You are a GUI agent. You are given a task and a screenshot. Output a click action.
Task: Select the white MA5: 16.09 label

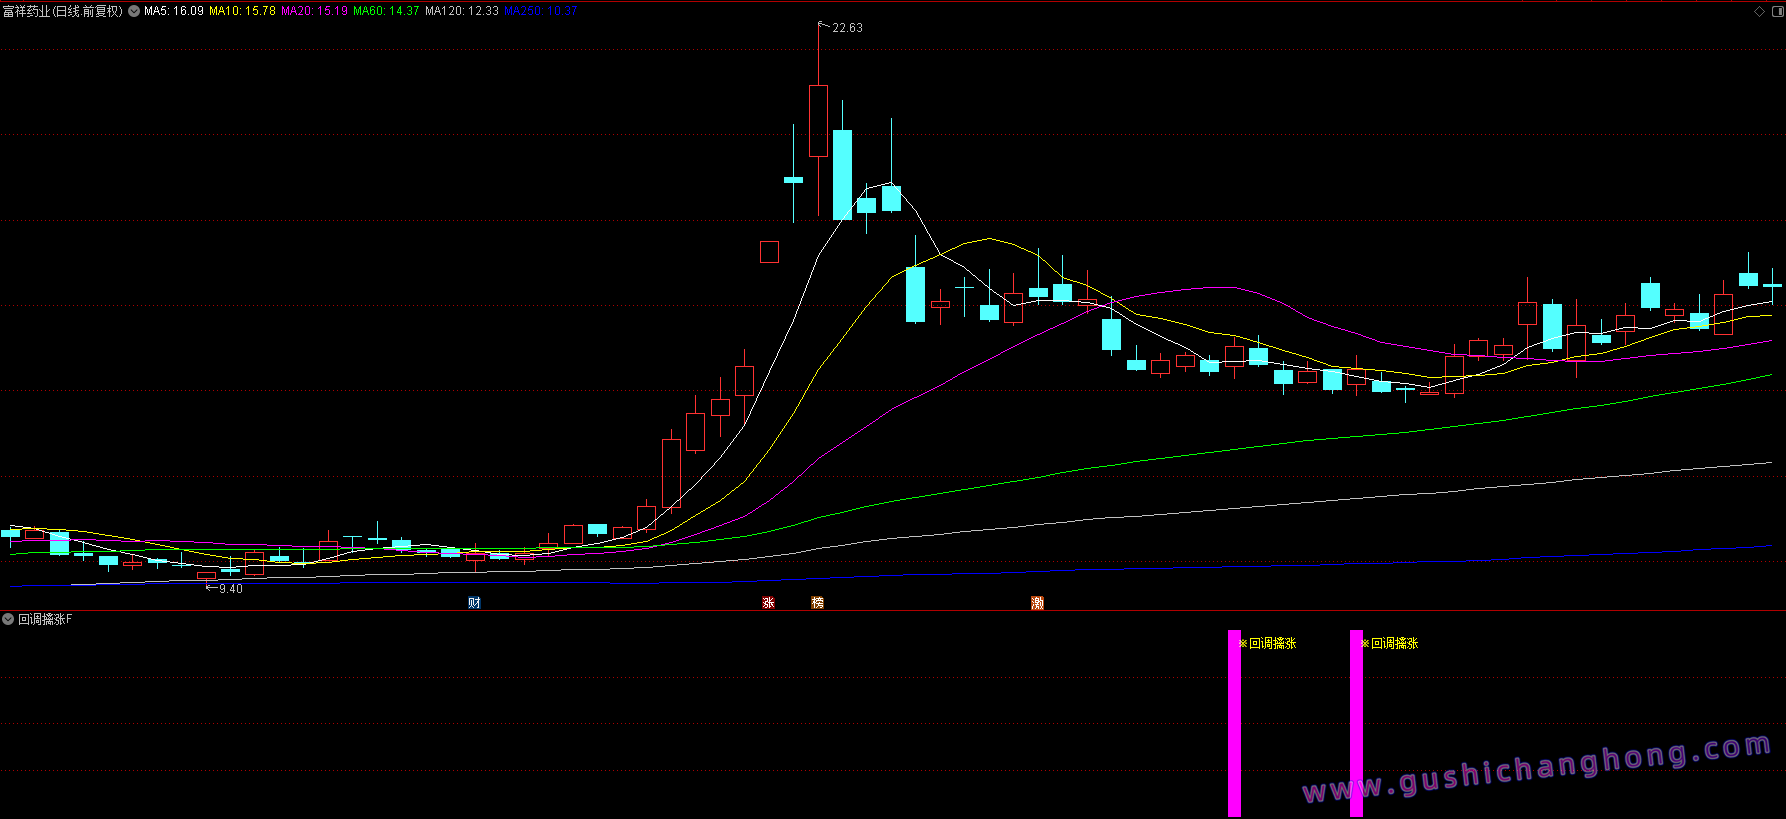[x=174, y=11]
